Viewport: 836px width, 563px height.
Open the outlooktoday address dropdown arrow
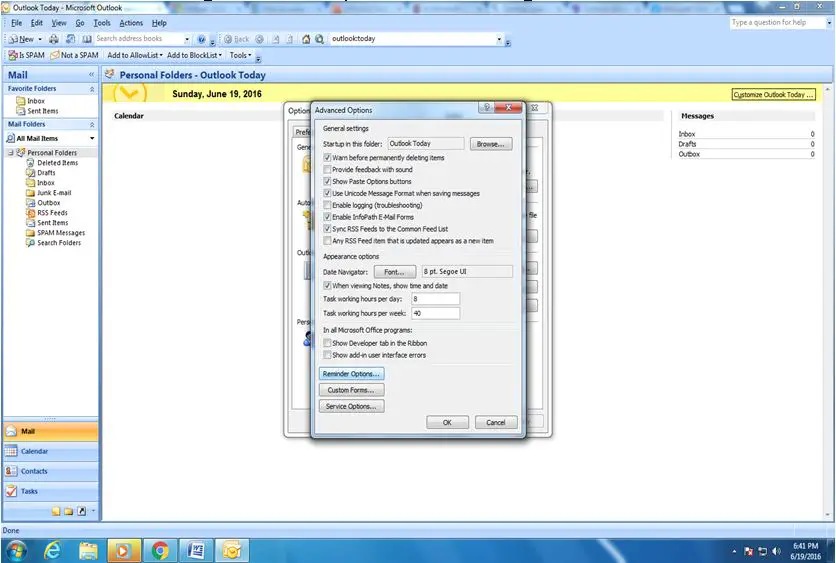(499, 39)
